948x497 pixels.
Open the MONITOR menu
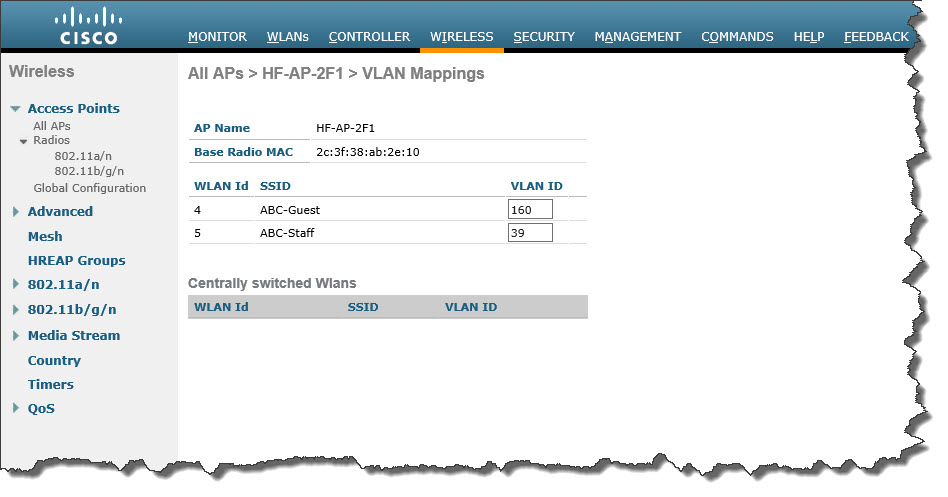217,37
